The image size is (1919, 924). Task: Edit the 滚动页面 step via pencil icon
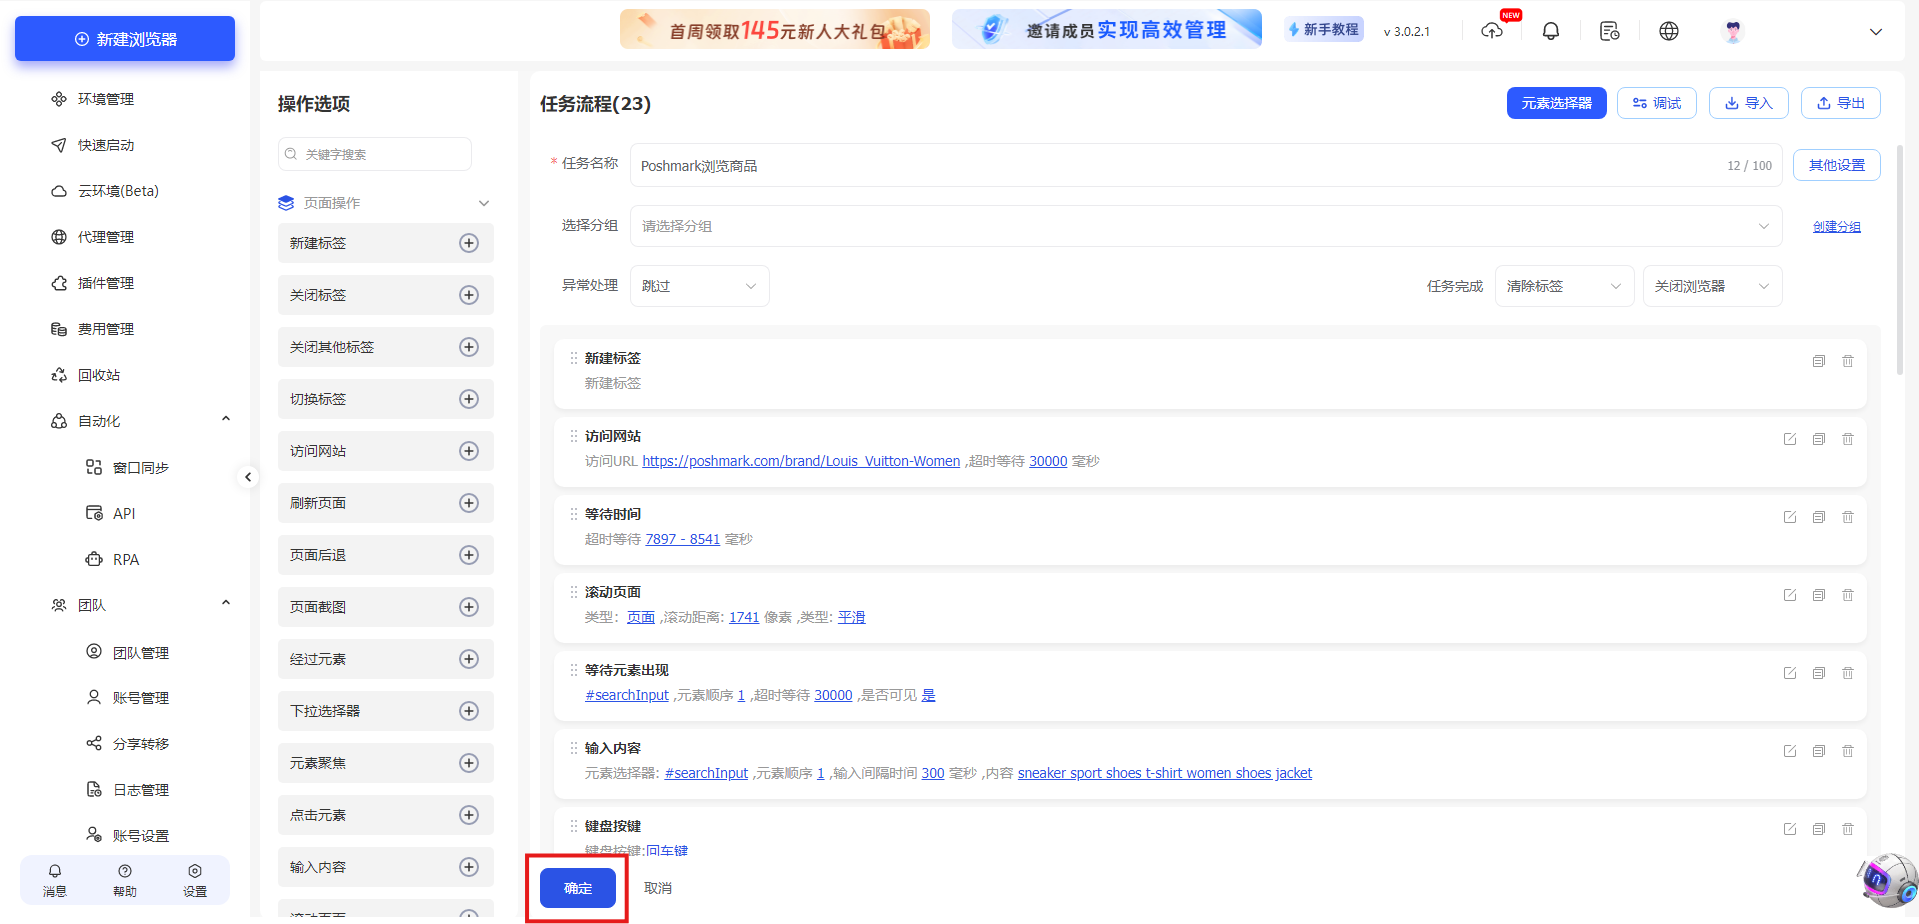click(x=1790, y=595)
